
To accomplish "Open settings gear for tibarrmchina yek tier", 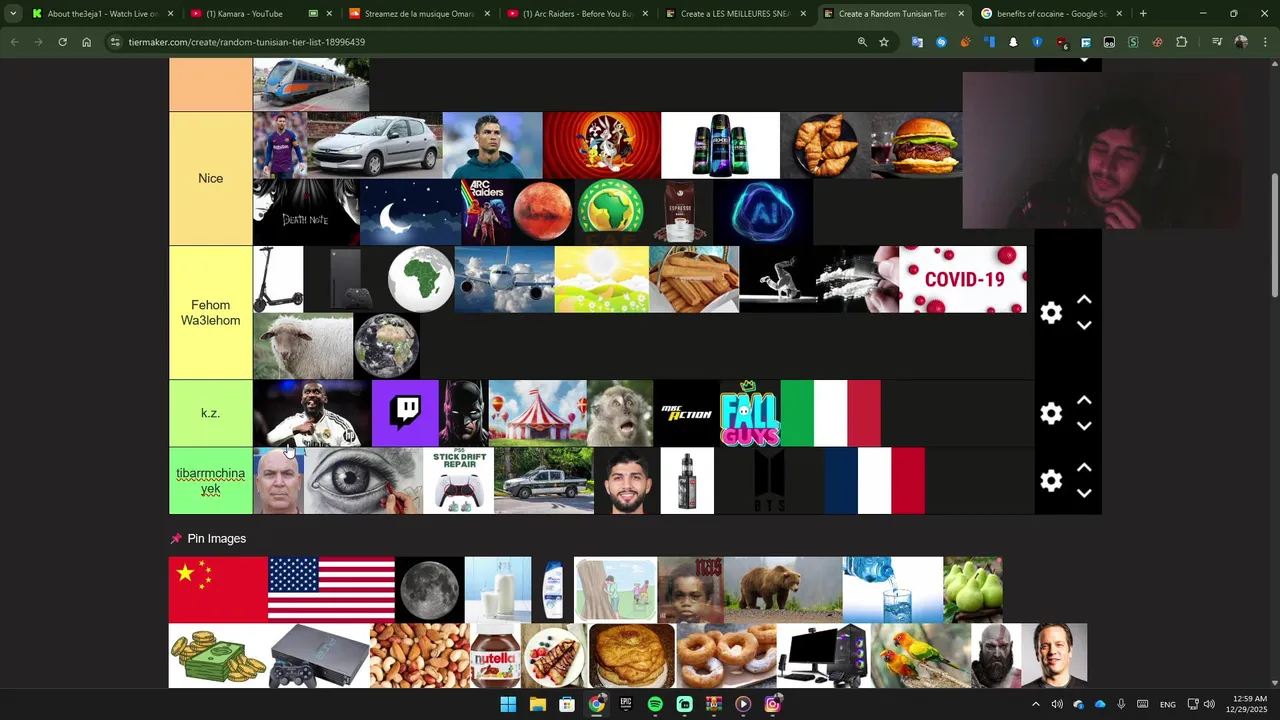I will coord(1051,481).
